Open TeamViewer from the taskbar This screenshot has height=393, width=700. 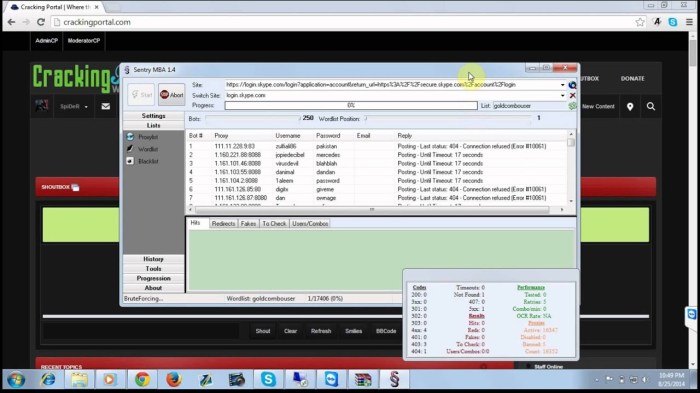(331, 380)
